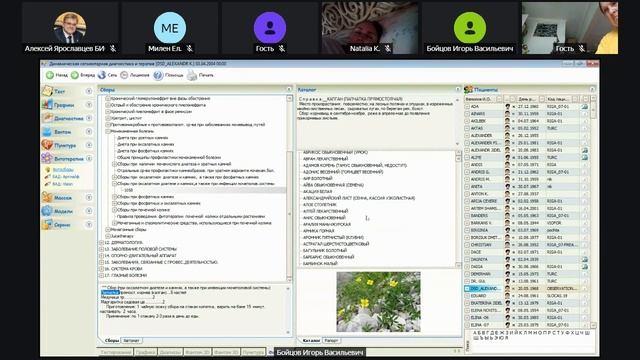The image size is (640, 360).
Task: Click the Пациенты panel header people icon
Action: coord(468,89)
